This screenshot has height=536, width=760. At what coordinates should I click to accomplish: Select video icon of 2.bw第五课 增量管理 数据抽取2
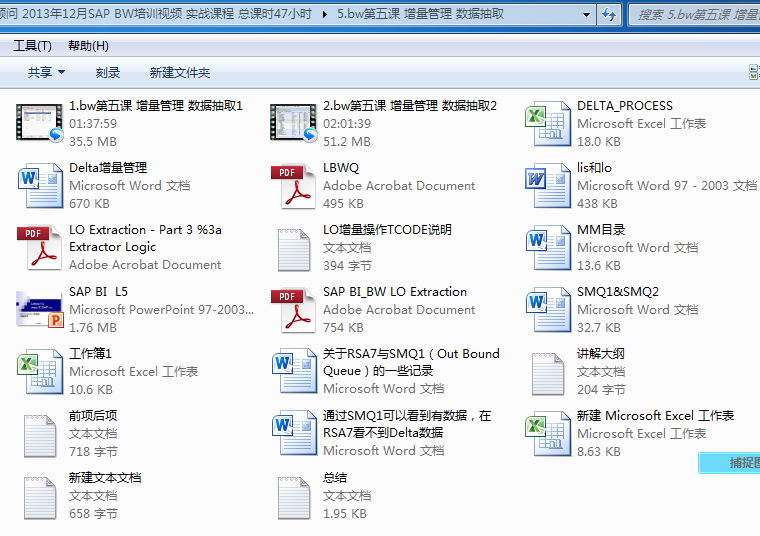tap(294, 123)
